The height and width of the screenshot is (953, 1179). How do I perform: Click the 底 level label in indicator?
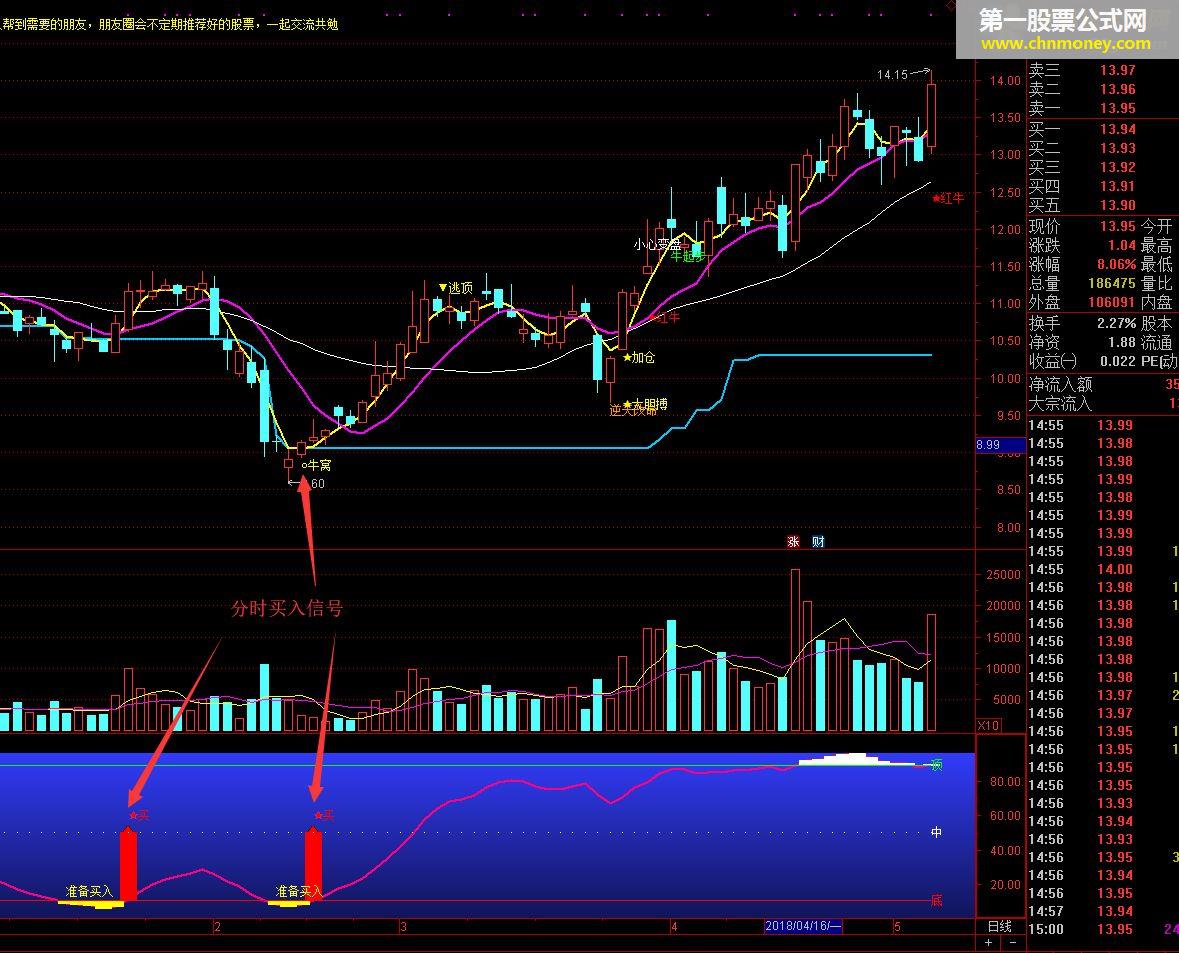click(937, 900)
